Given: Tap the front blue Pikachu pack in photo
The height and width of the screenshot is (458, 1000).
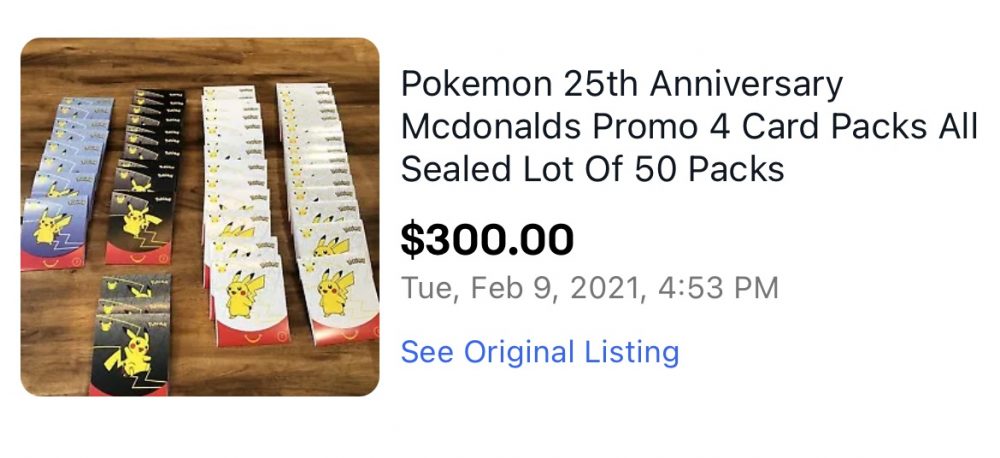Looking at the screenshot, I should (55, 232).
